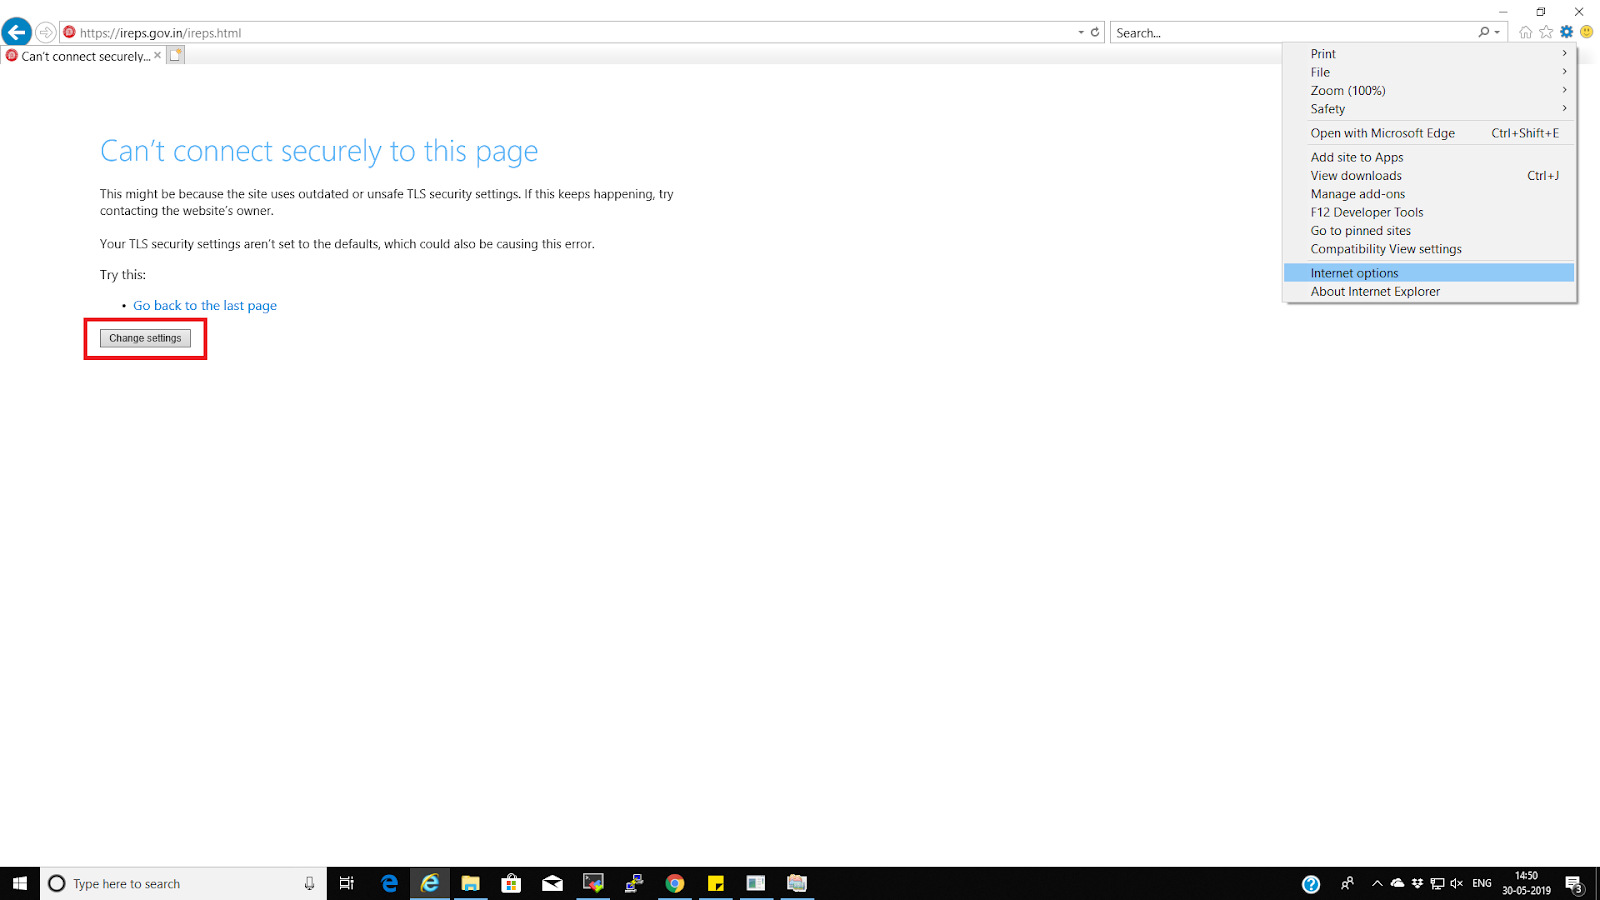Expand the File submenu
This screenshot has height=900, width=1600.
point(1429,72)
